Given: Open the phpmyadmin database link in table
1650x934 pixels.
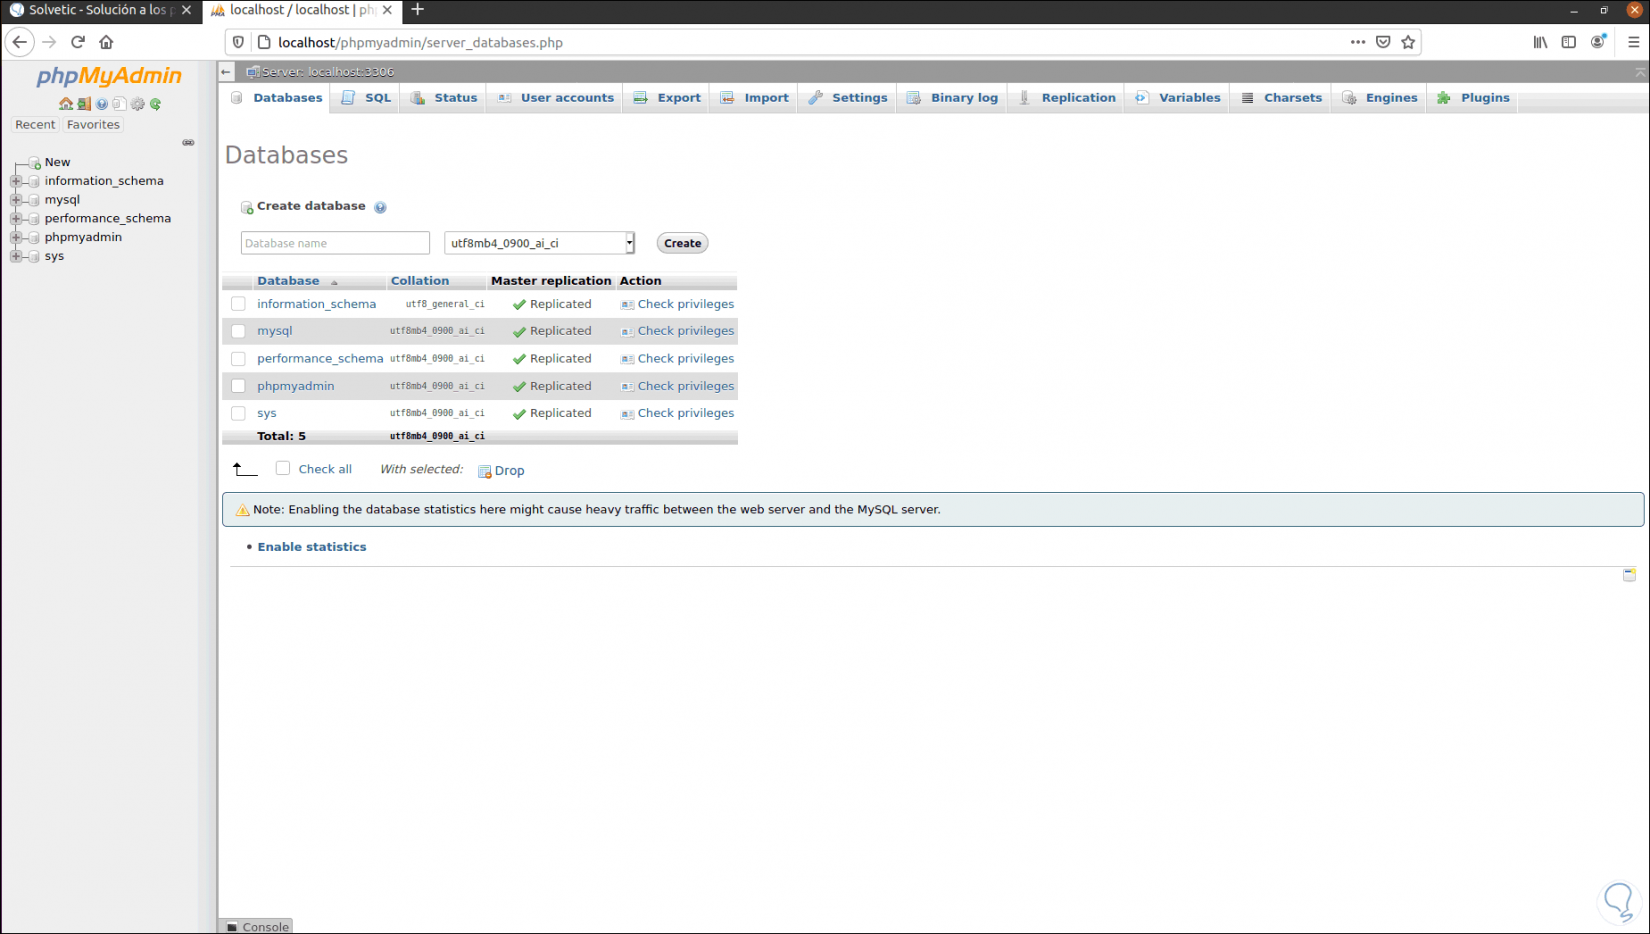Looking at the screenshot, I should (296, 386).
